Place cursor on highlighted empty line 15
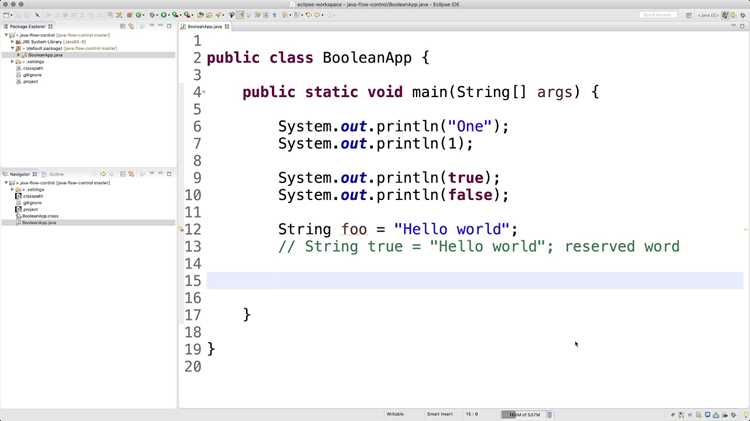The width and height of the screenshot is (750, 421). pyautogui.click(x=475, y=281)
